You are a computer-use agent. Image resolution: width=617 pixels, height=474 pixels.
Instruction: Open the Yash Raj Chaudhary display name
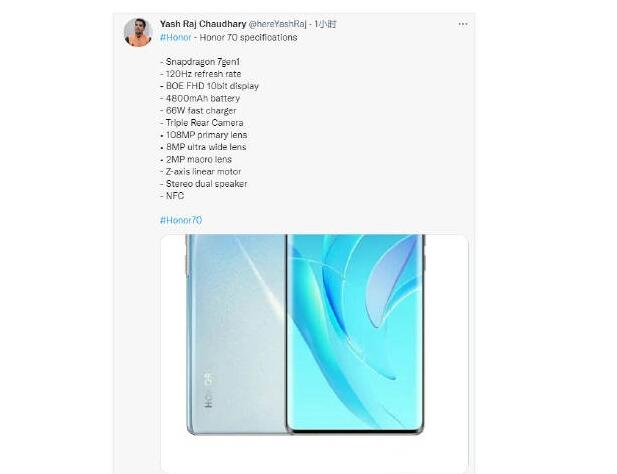pyautogui.click(x=203, y=24)
